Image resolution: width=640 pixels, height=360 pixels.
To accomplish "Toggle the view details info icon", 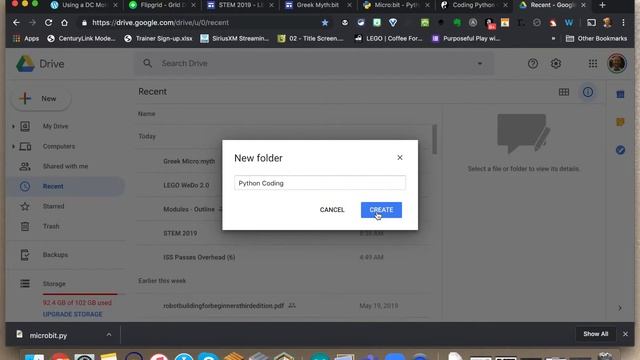I will click(588, 92).
